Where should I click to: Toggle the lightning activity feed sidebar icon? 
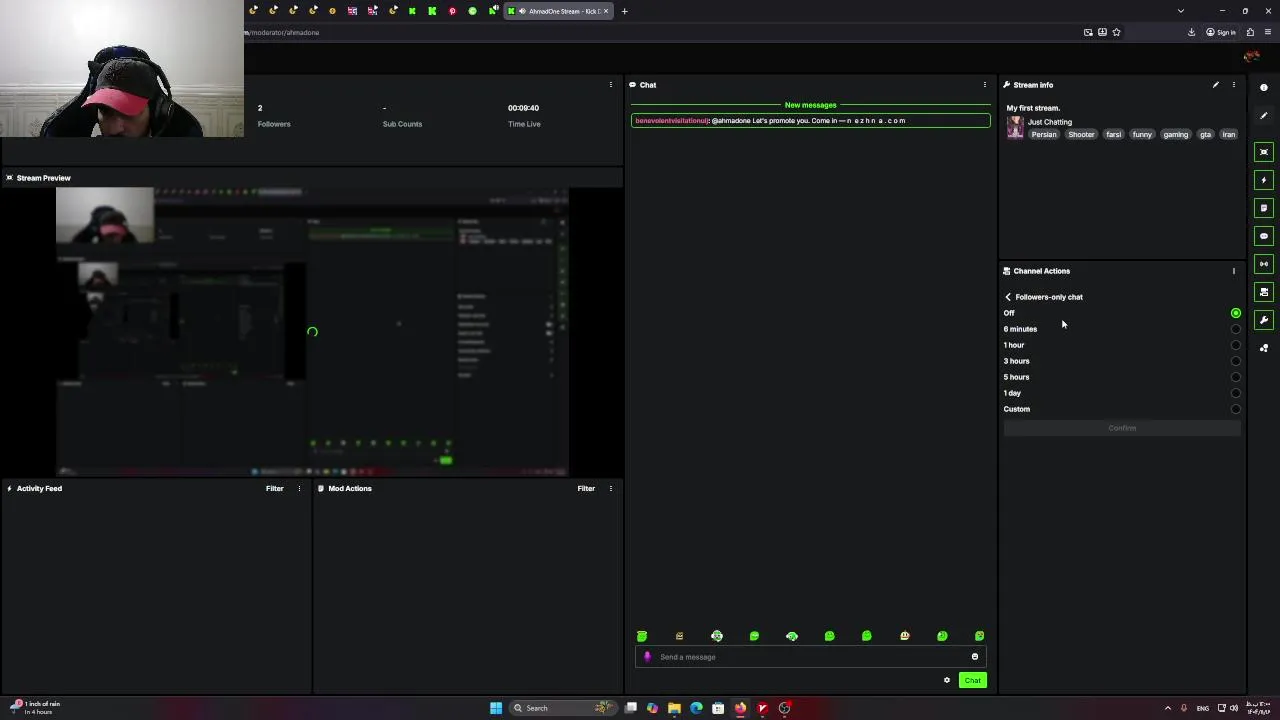click(x=1264, y=180)
